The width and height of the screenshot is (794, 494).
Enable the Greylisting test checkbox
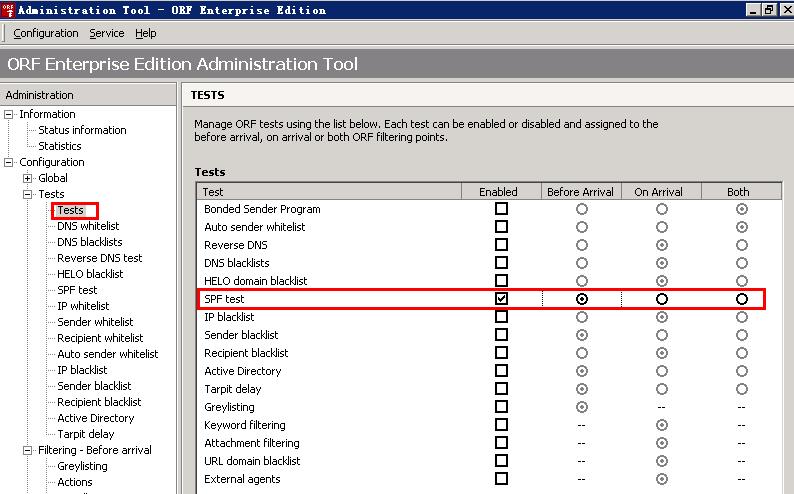(x=501, y=407)
